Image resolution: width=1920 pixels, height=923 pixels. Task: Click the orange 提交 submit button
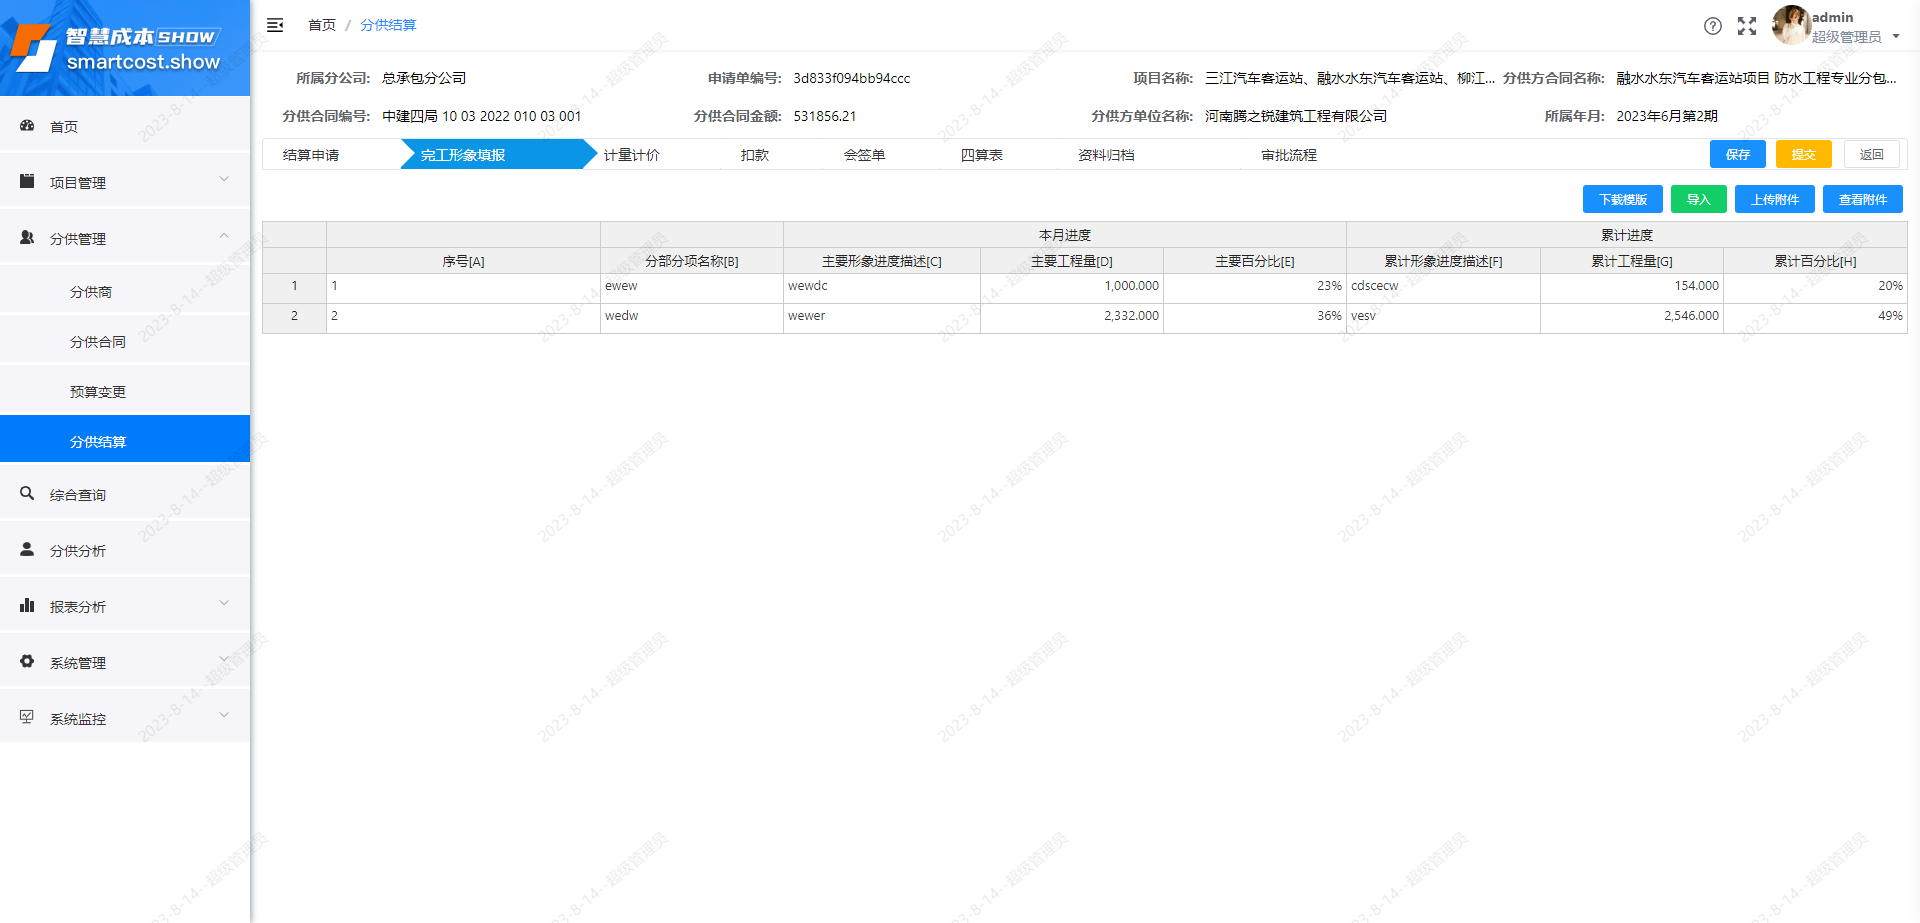point(1803,154)
